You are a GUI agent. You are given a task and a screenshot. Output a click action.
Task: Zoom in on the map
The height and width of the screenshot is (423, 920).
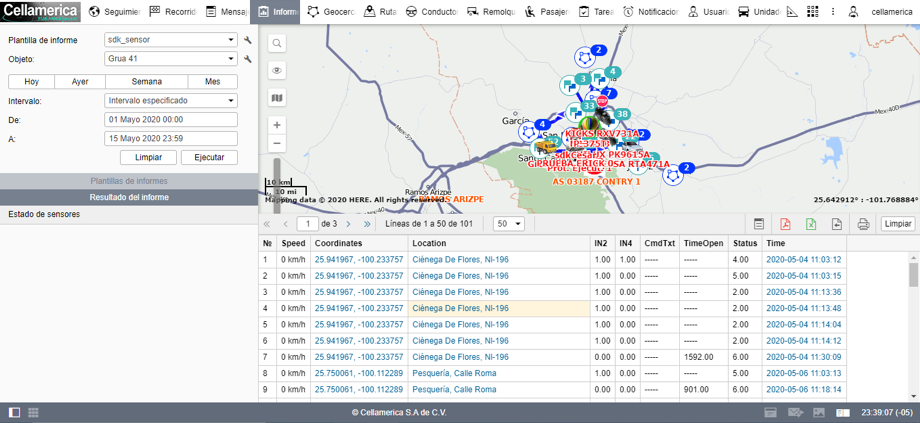277,125
